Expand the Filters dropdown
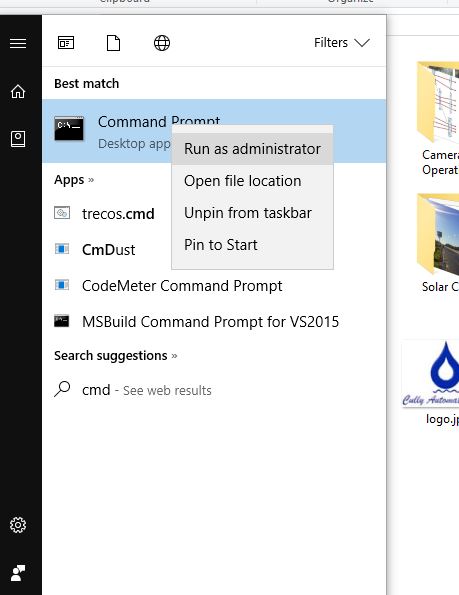 pos(342,42)
